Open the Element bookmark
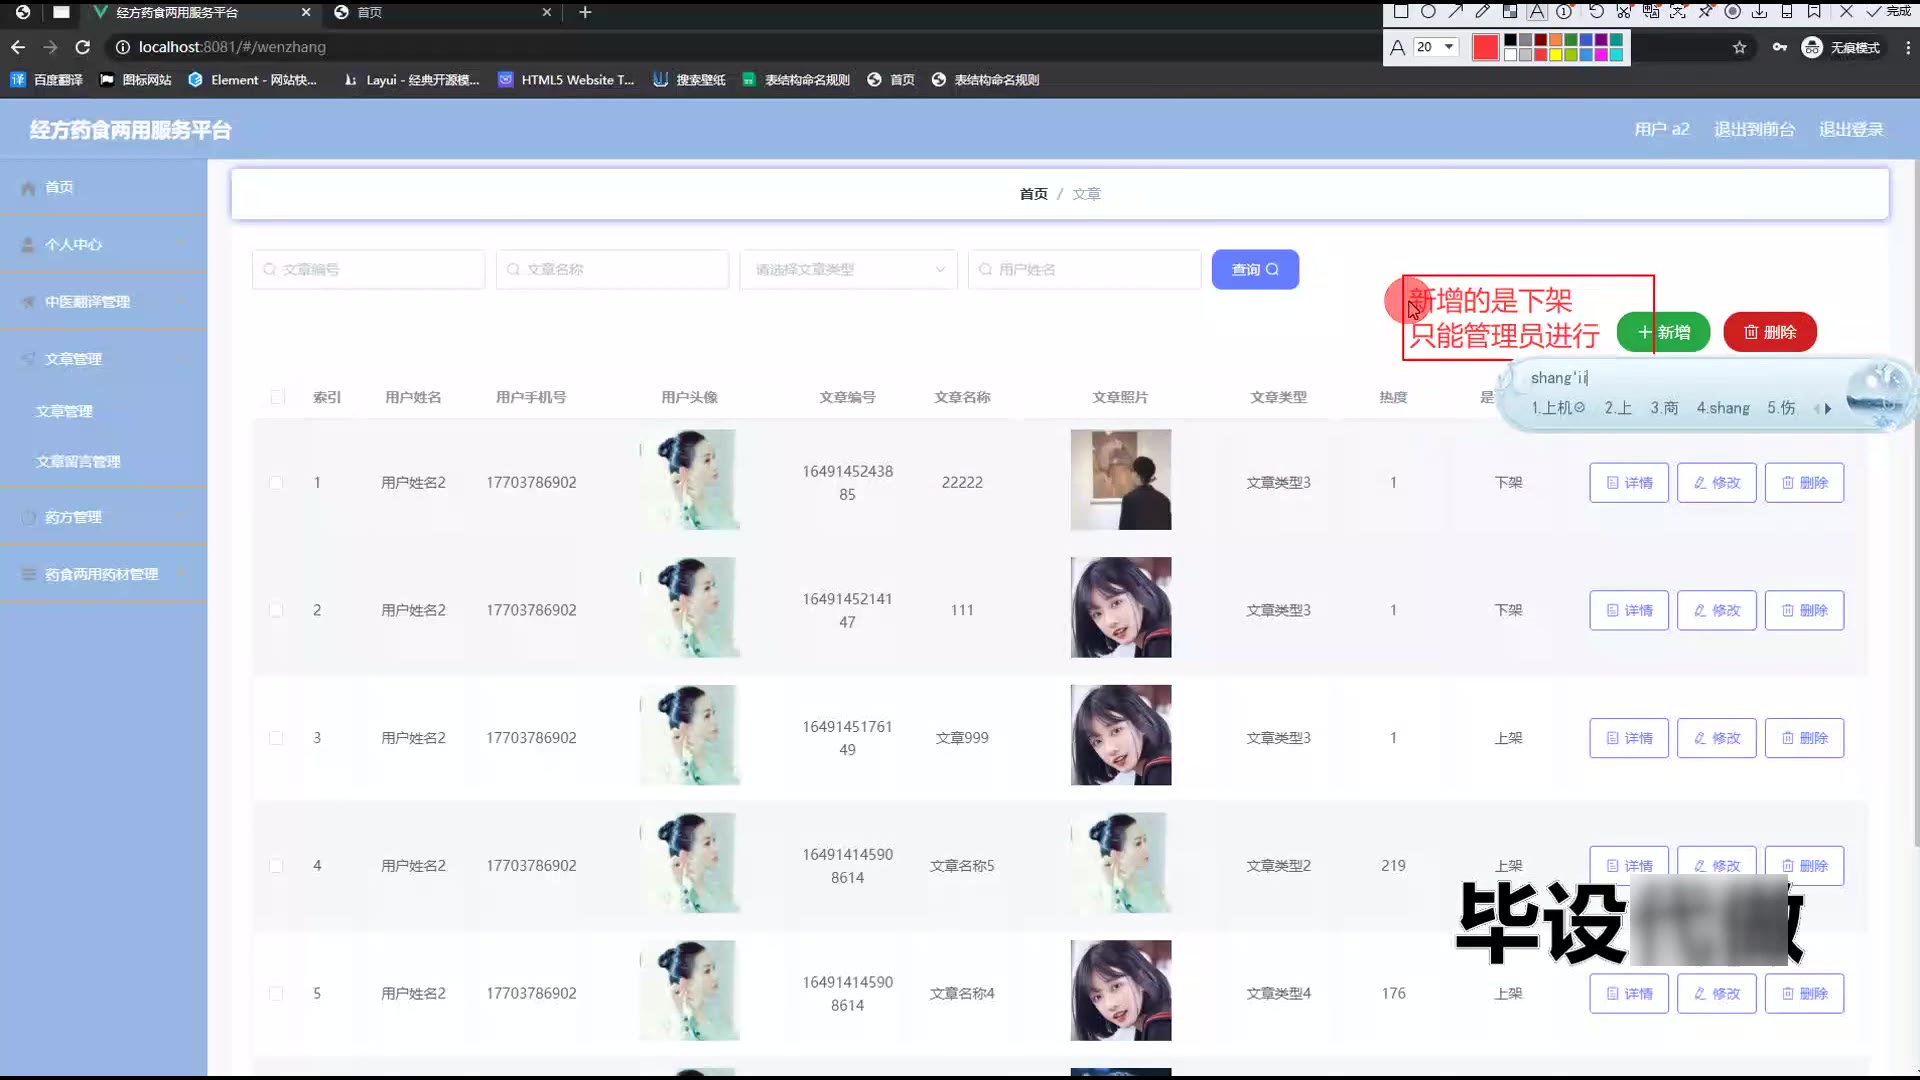 tap(253, 80)
